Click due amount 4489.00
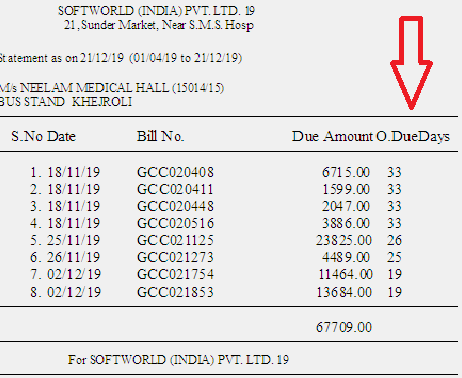This screenshot has width=462, height=378. (x=346, y=257)
